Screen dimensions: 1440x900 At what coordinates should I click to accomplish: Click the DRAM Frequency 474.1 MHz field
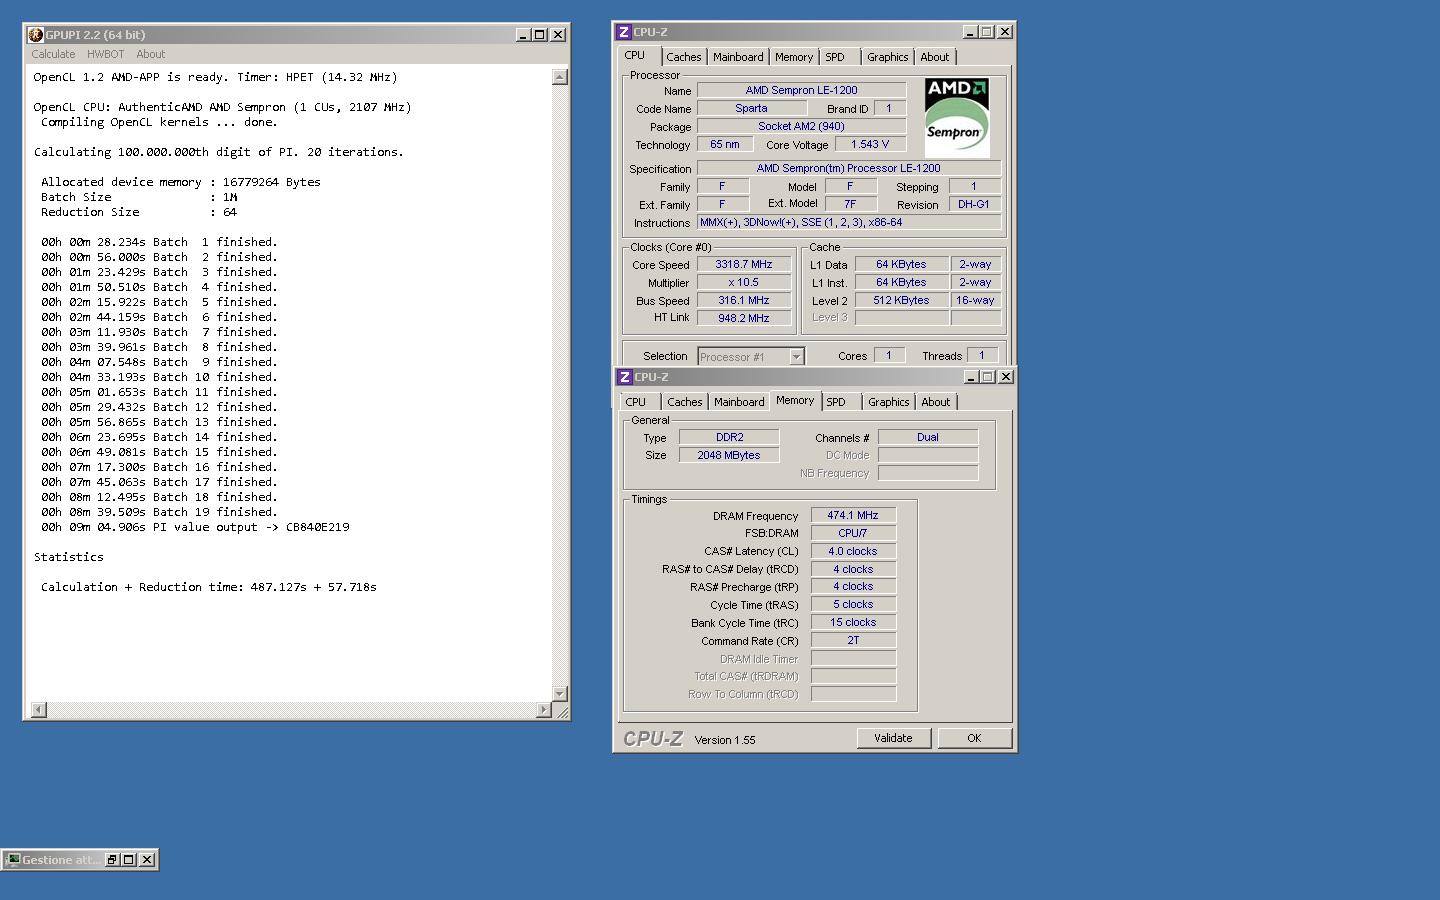853,516
